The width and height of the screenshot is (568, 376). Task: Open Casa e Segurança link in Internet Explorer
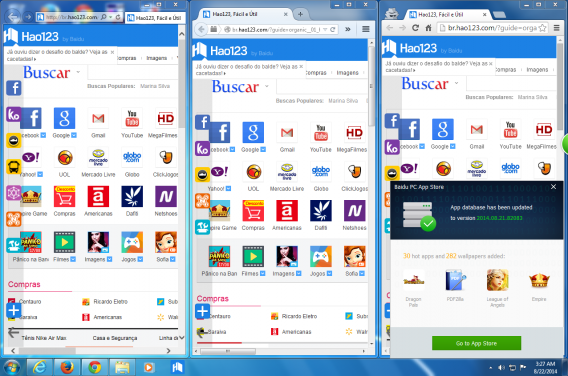(x=115, y=338)
